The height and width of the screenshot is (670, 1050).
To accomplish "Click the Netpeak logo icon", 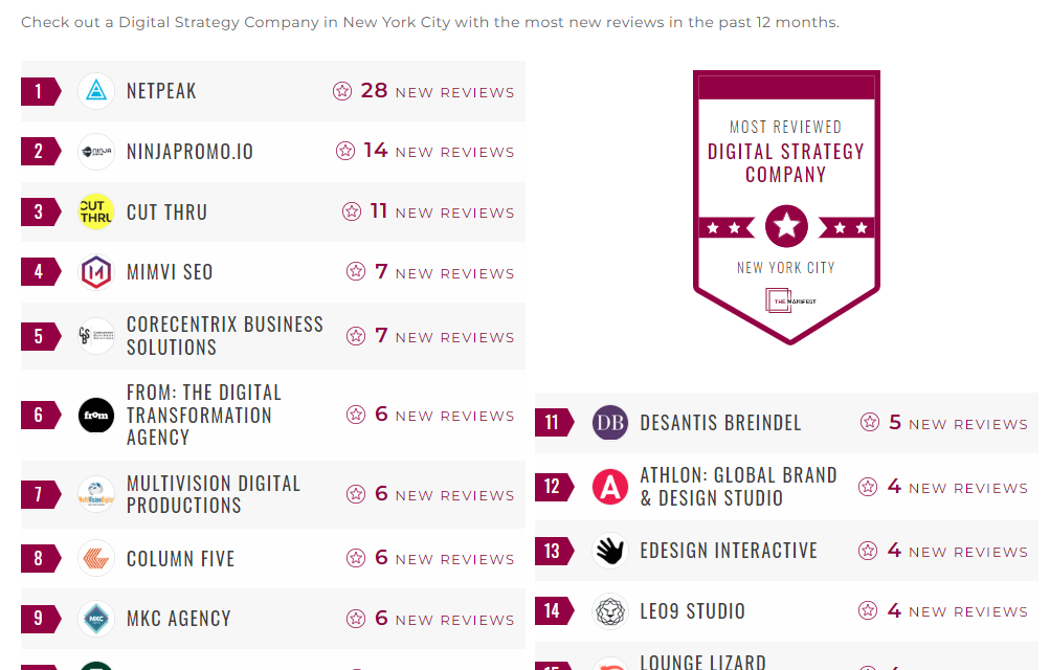I will (x=97, y=91).
